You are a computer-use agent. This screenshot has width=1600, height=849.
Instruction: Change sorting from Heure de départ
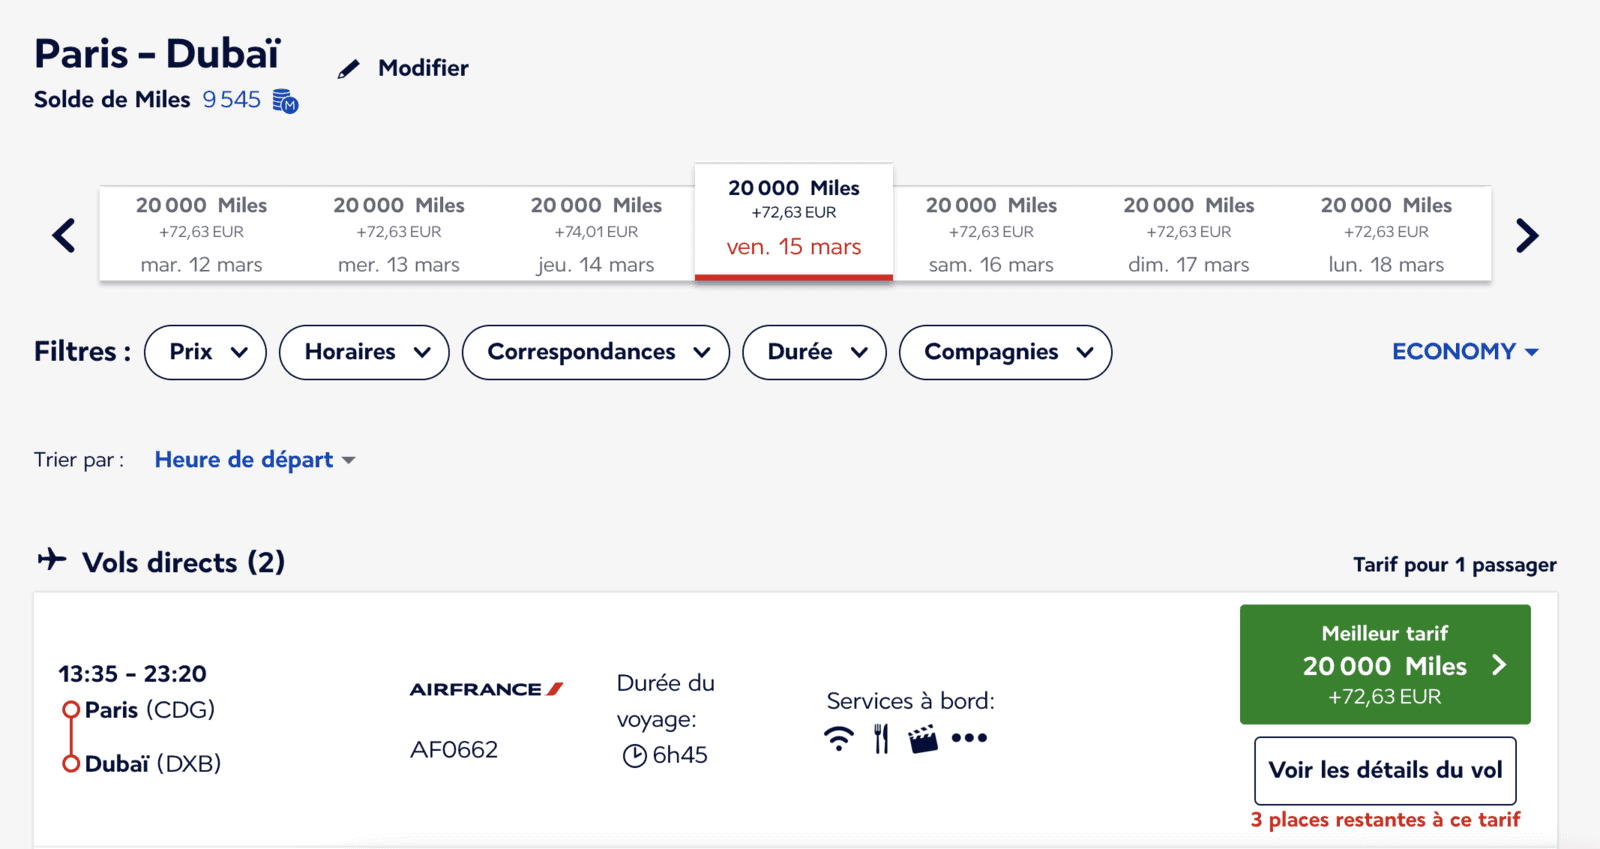coord(254,460)
